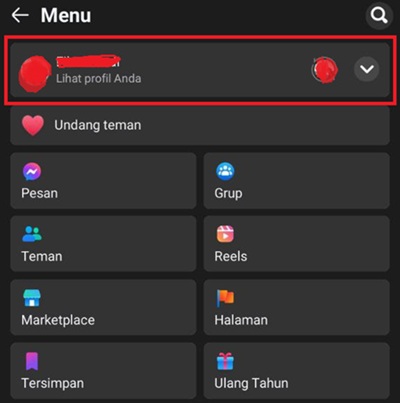This screenshot has width=400, height=403.
Task: Tap the Reels clapperboard icon
Action: (225, 234)
